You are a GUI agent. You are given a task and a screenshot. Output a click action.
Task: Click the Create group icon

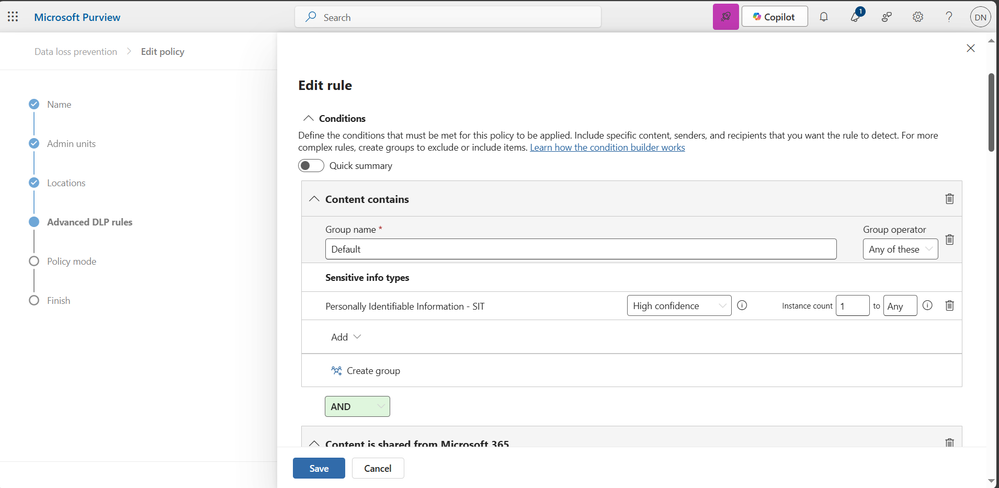tap(336, 370)
